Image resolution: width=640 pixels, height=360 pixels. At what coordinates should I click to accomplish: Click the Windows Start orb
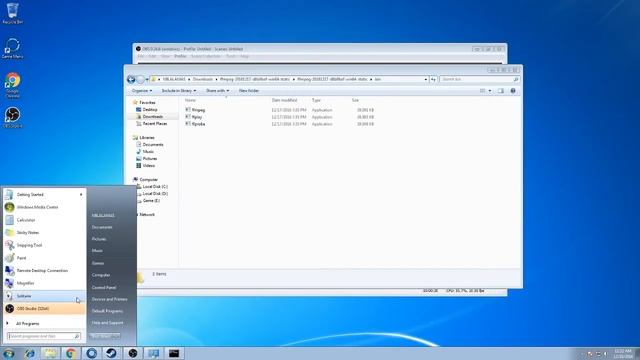[8, 353]
